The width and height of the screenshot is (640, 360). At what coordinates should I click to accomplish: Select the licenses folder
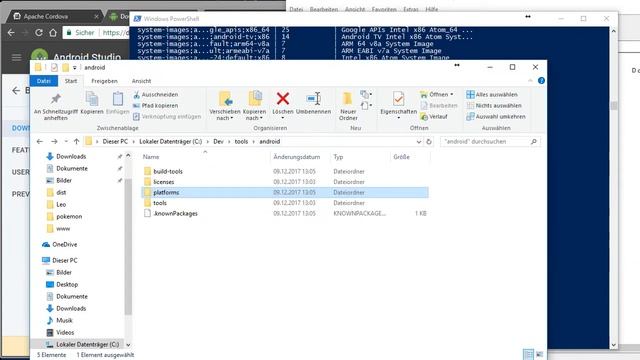click(285, 182)
